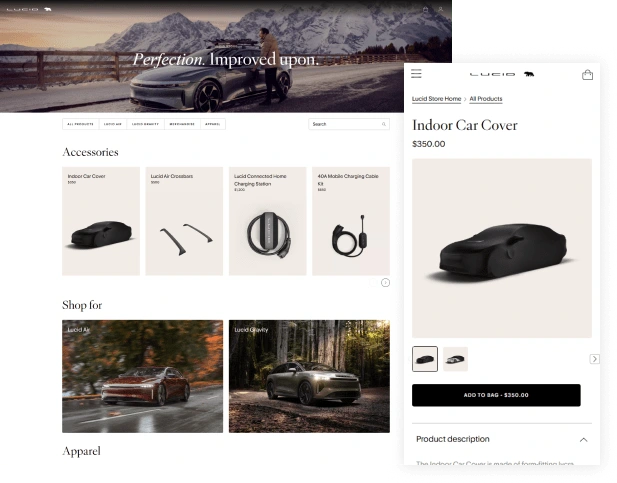Select the Merchandise filter tab
The image size is (617, 483).
(x=182, y=124)
